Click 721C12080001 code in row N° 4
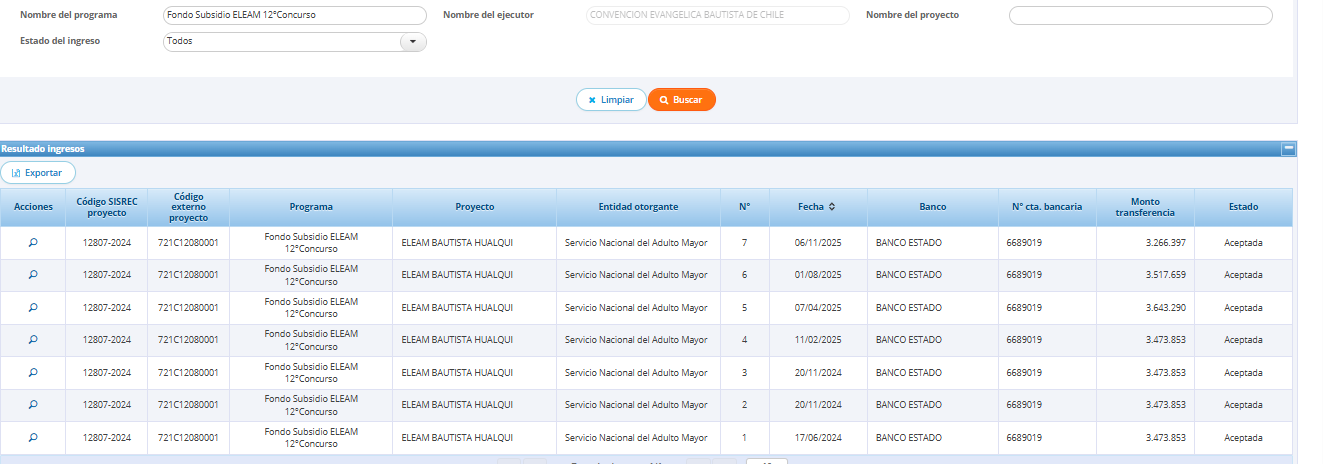1323x464 pixels. pos(189,340)
